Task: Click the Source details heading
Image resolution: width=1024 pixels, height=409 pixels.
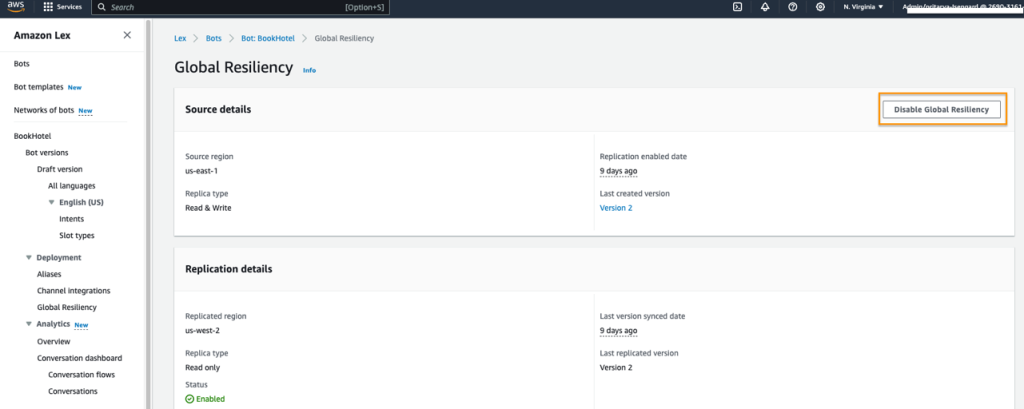Action: 218,110
